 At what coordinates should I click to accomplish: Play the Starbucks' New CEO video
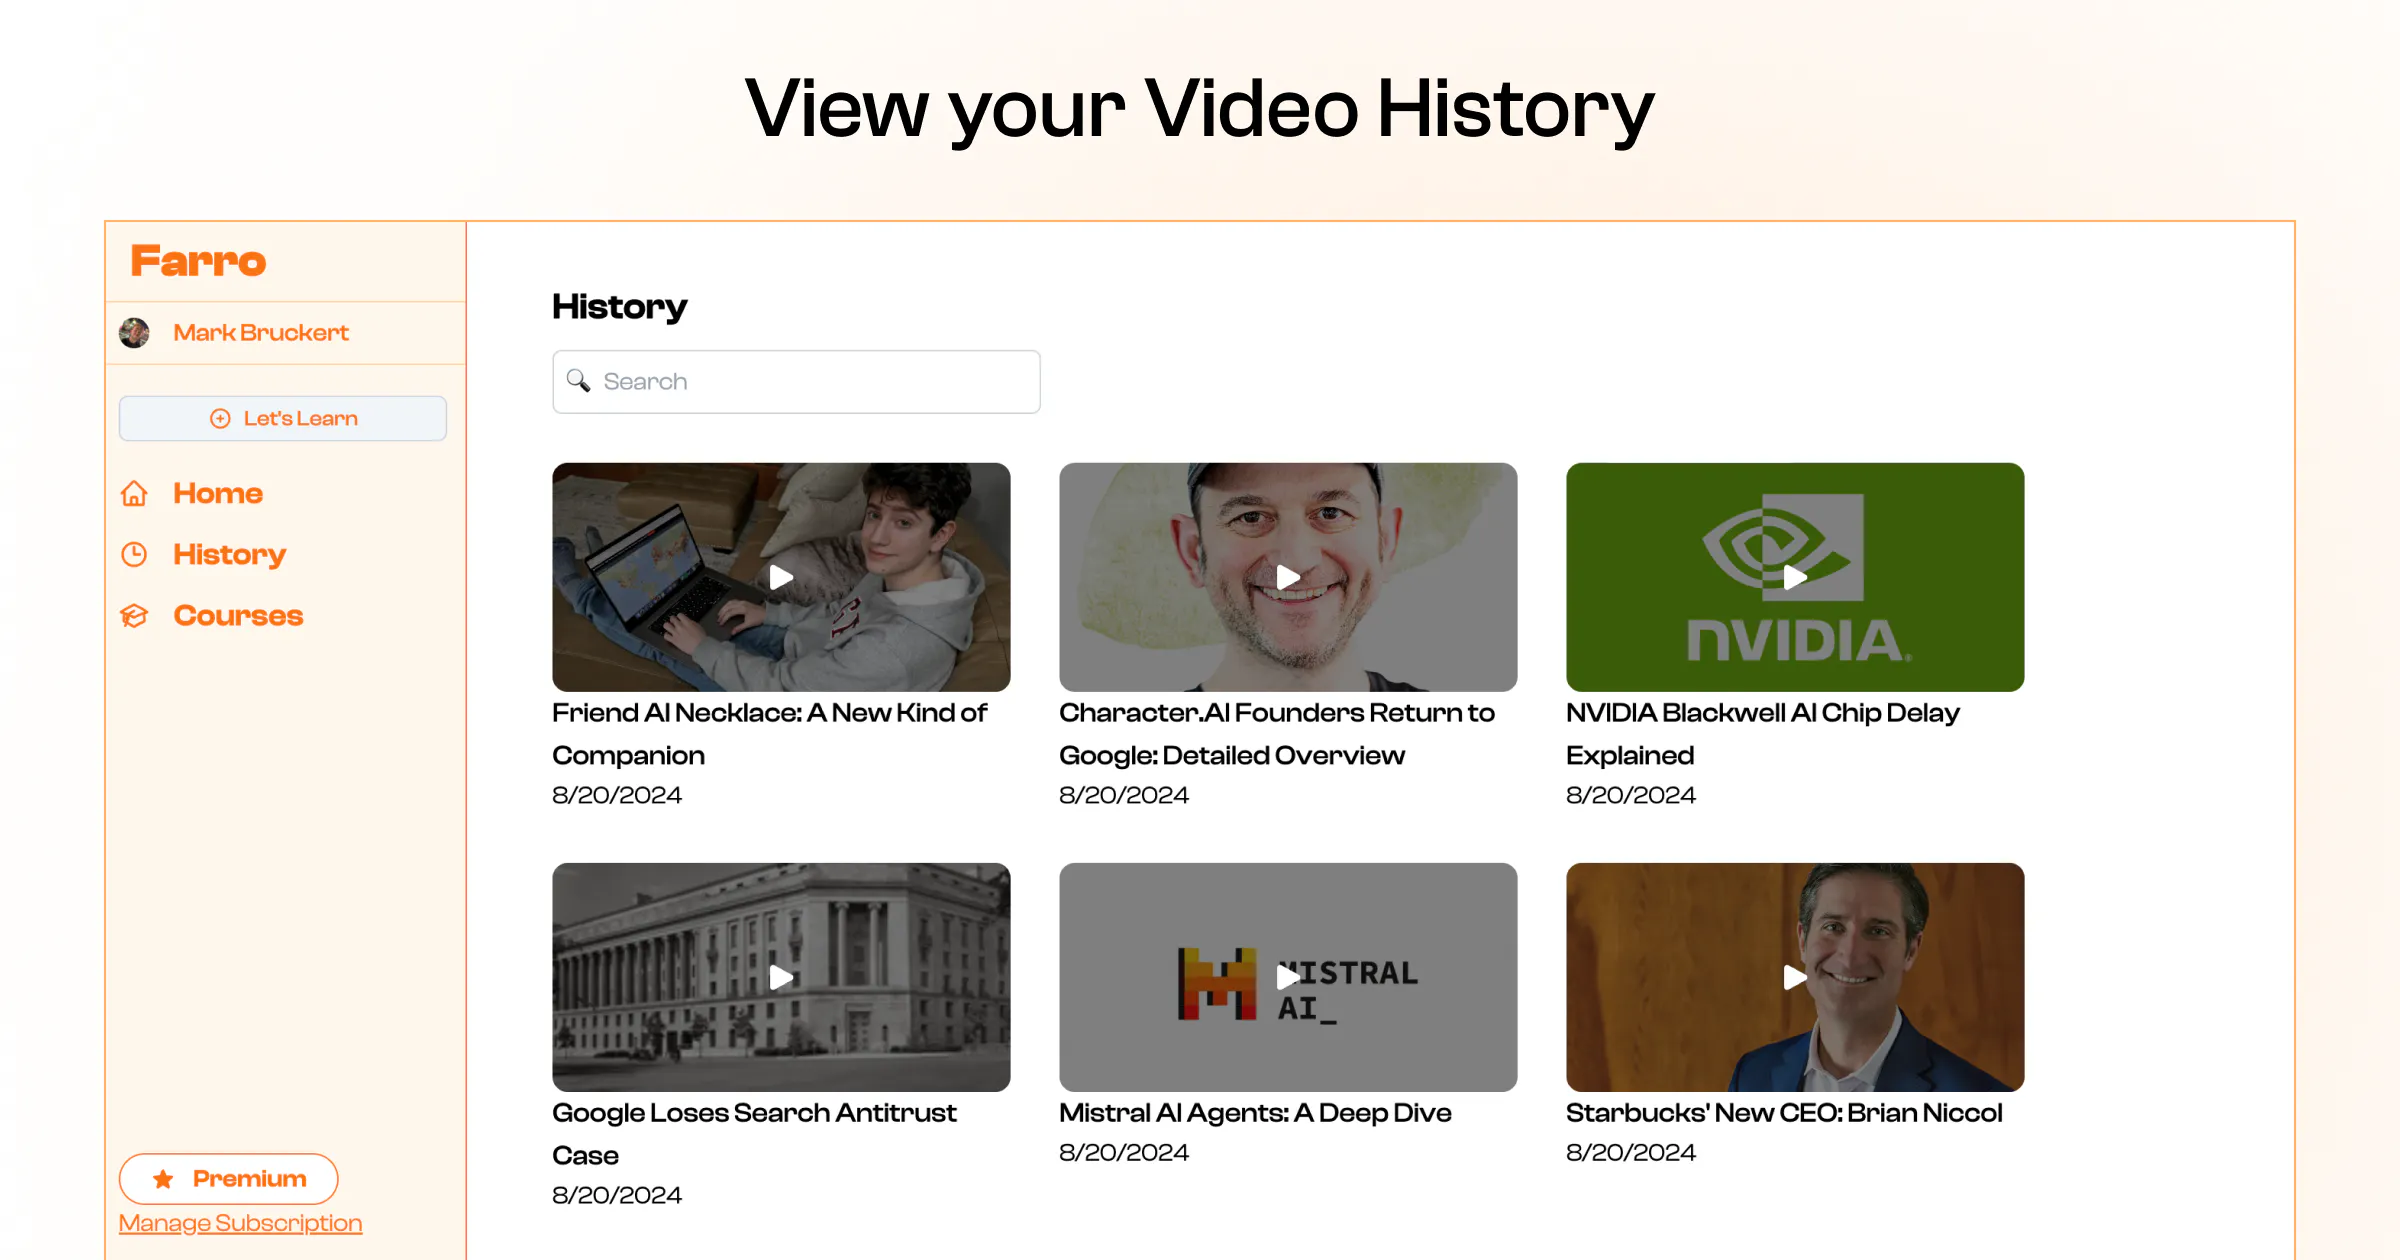(x=1795, y=977)
